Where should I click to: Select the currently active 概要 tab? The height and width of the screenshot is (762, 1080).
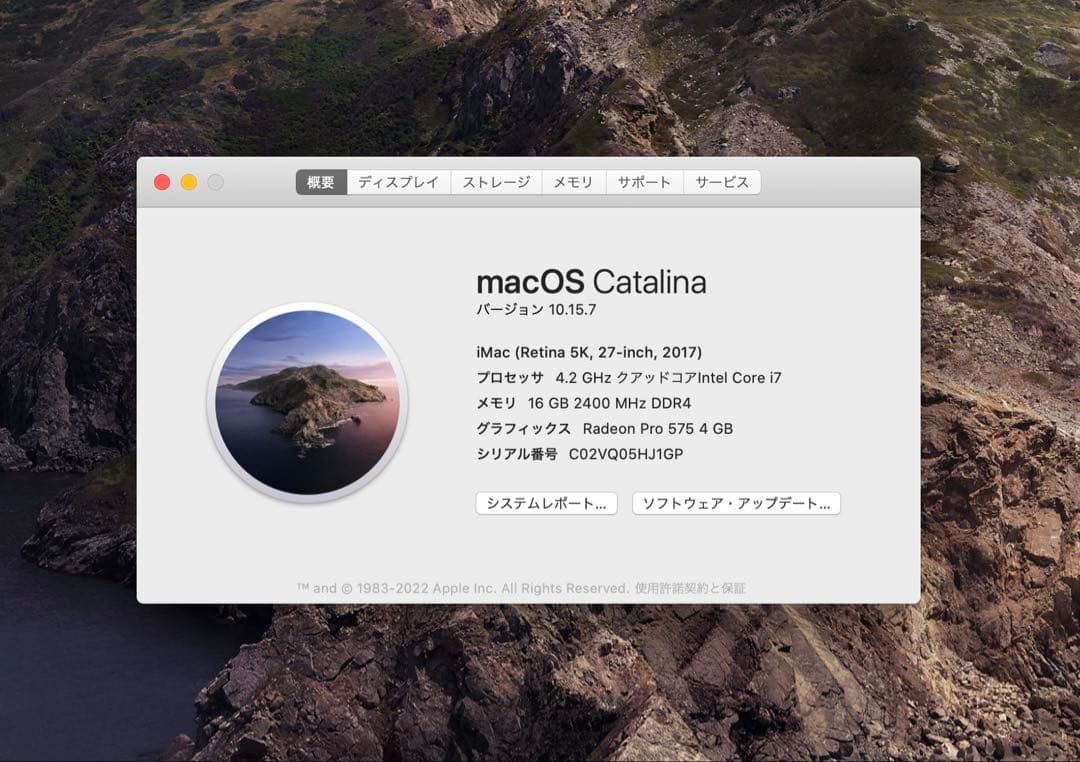coord(319,181)
